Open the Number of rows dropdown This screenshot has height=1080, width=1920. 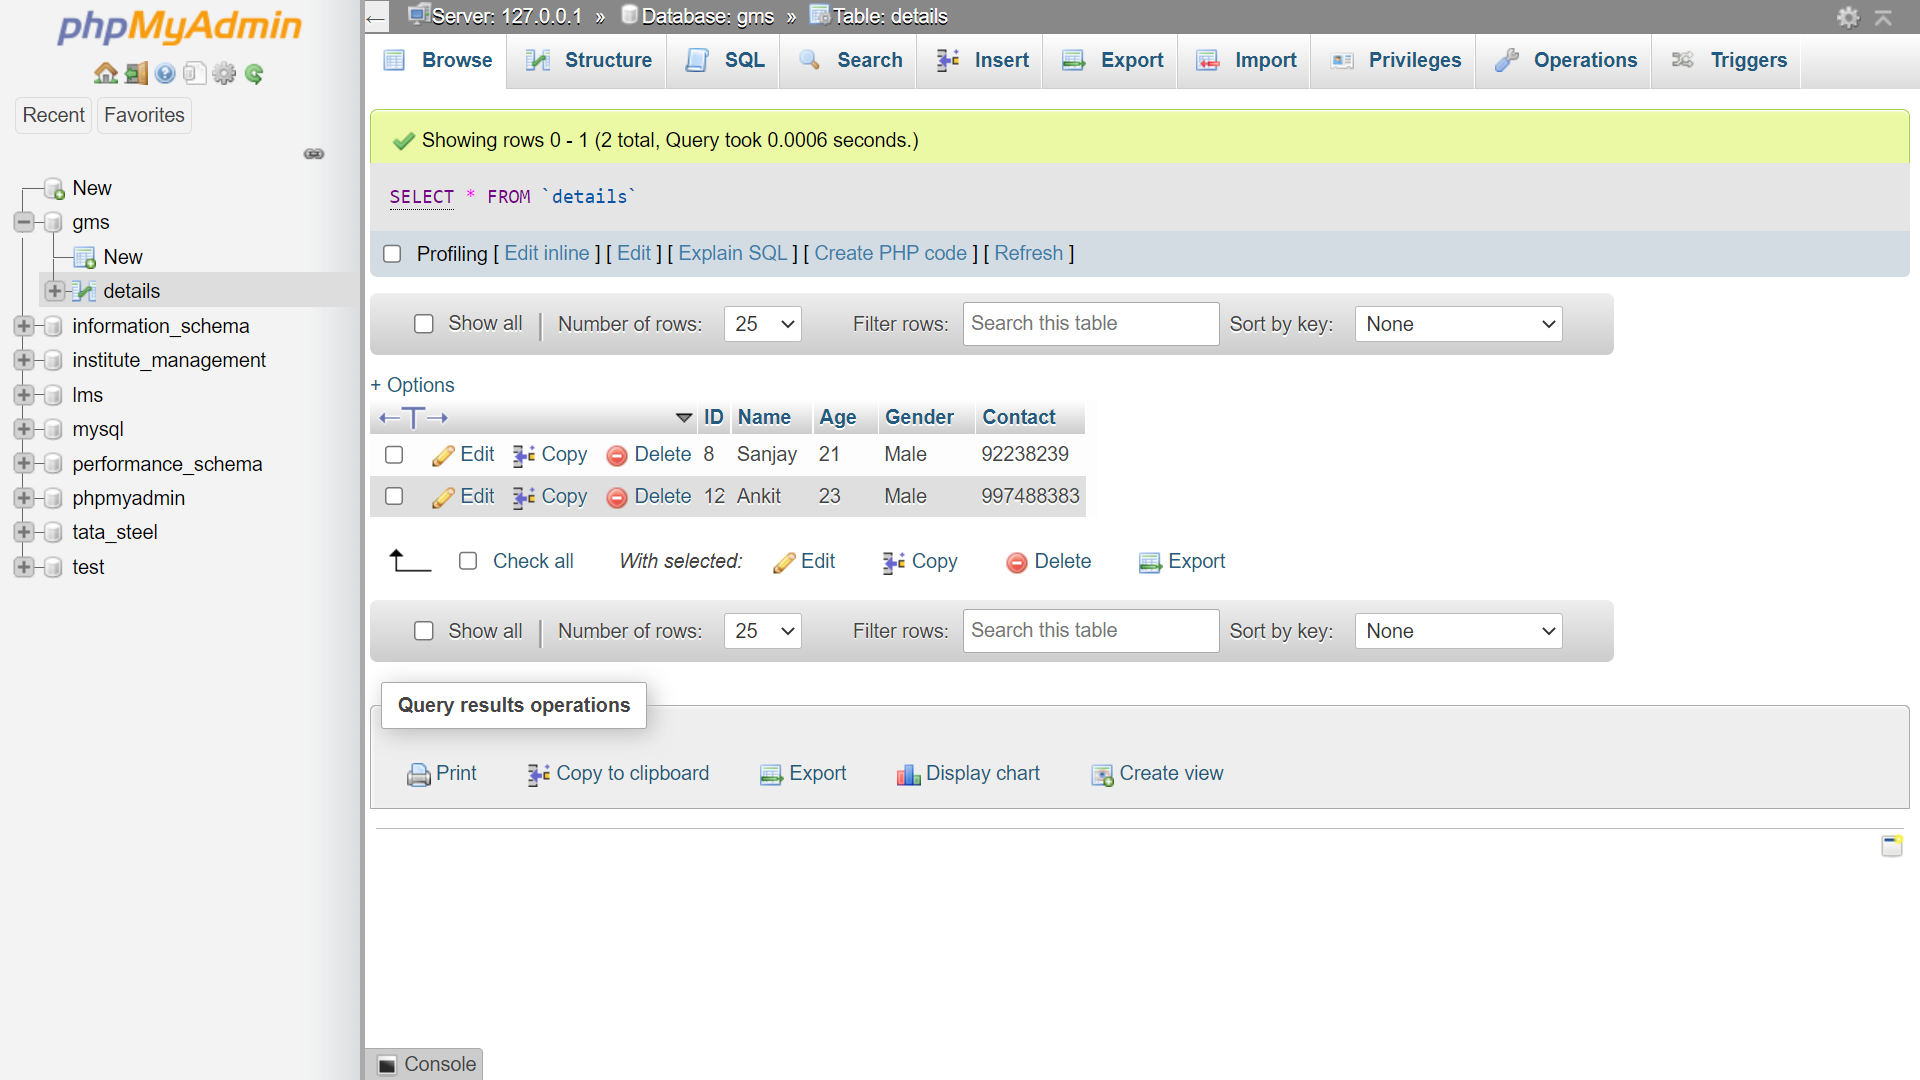coord(762,324)
